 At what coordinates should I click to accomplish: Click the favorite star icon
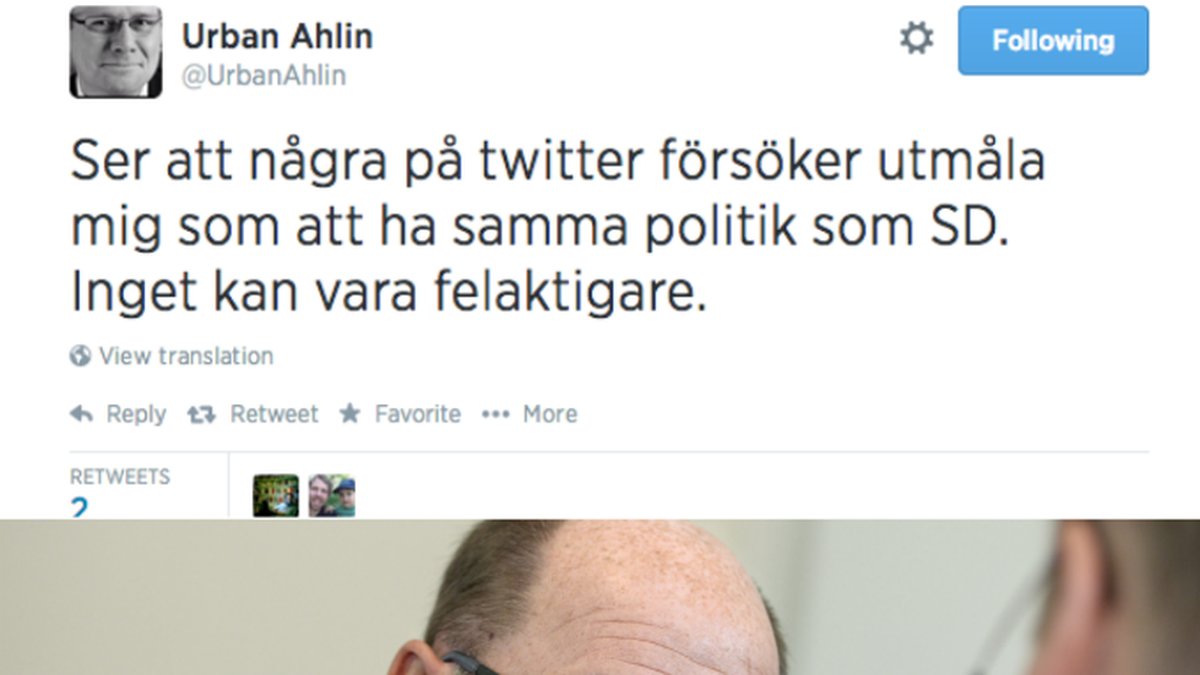[x=350, y=413]
